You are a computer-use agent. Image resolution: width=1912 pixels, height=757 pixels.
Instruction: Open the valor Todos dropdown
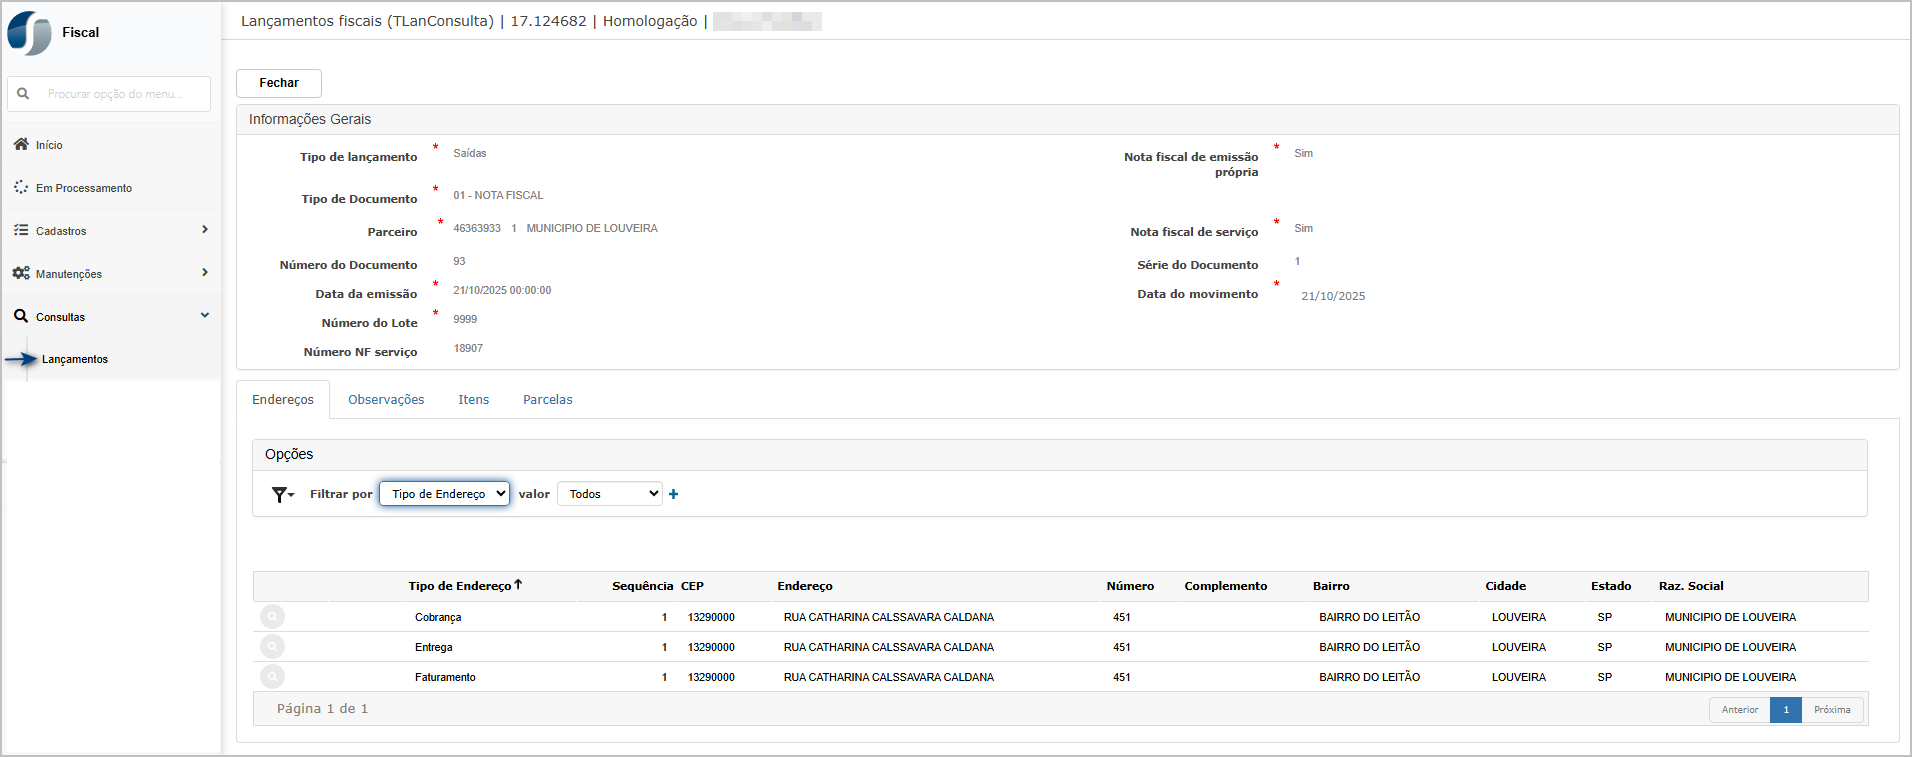coord(609,494)
